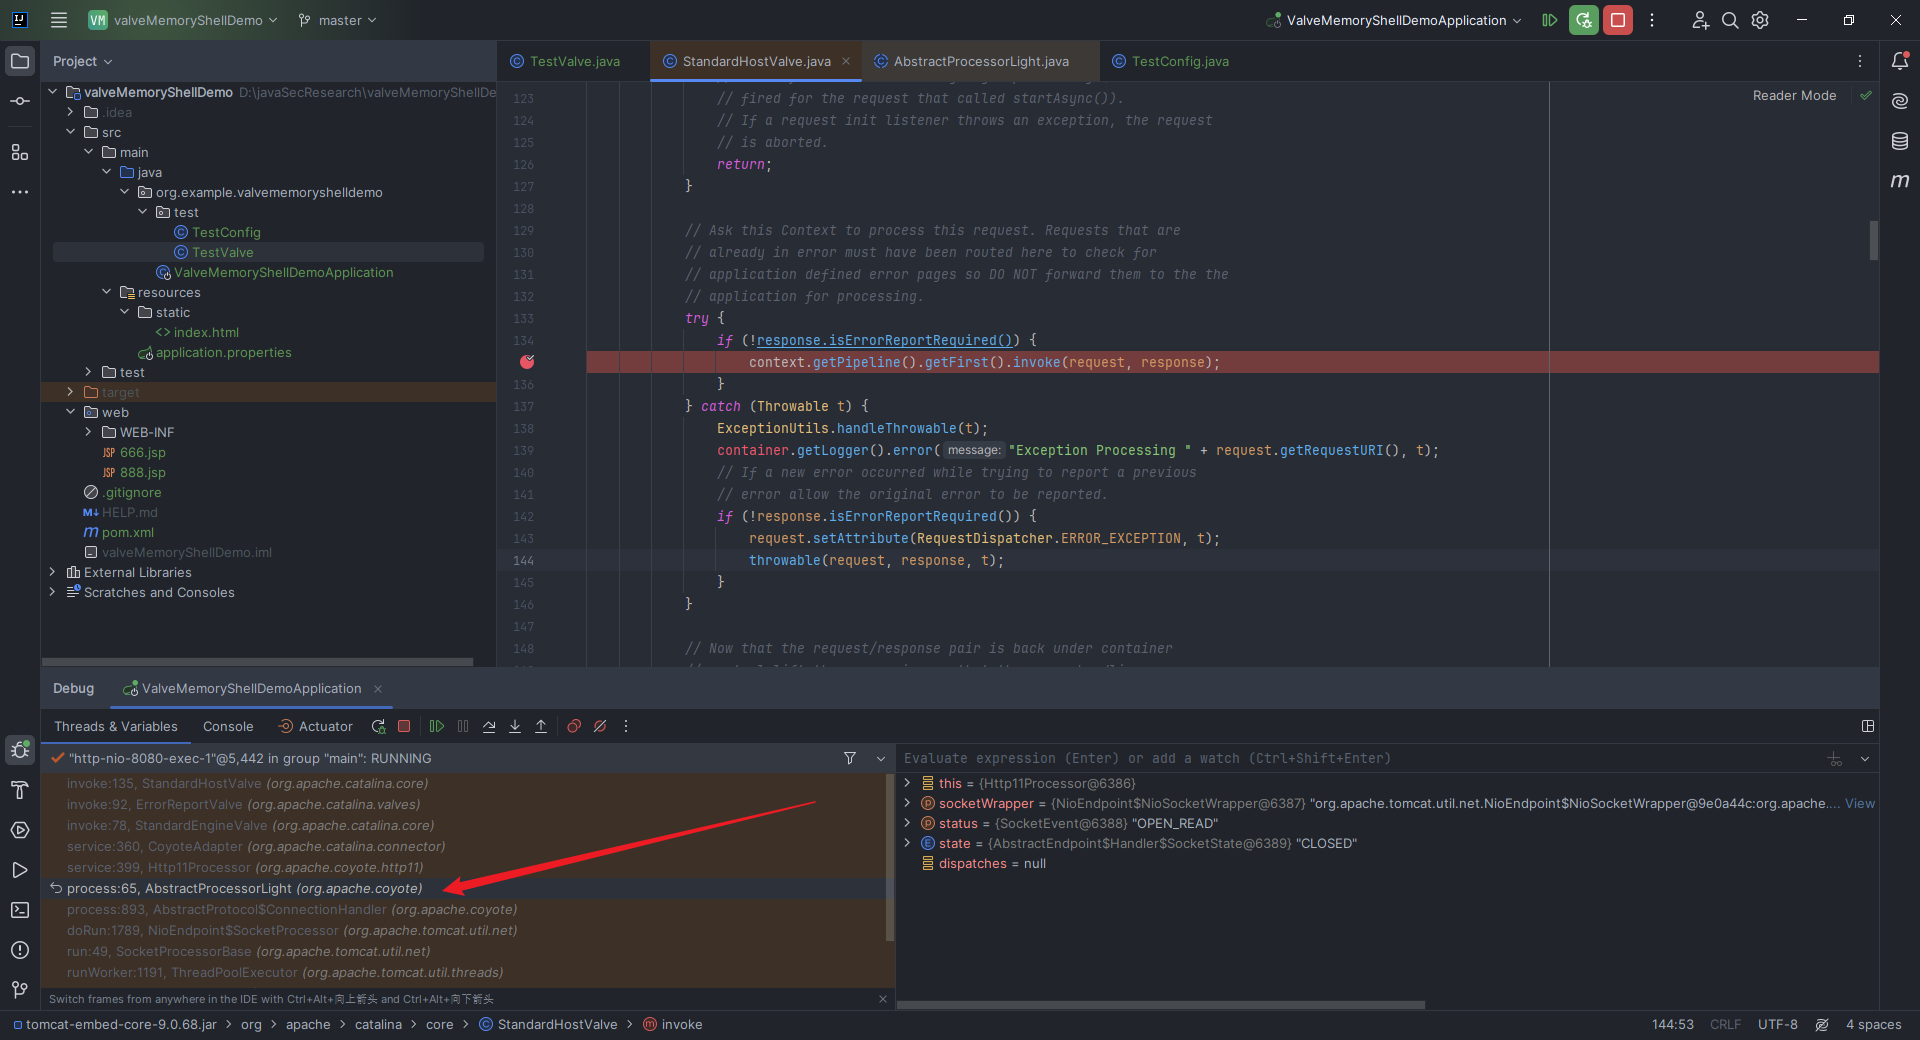Open Code With Me icon
The height and width of the screenshot is (1040, 1920).
coord(1700,20)
